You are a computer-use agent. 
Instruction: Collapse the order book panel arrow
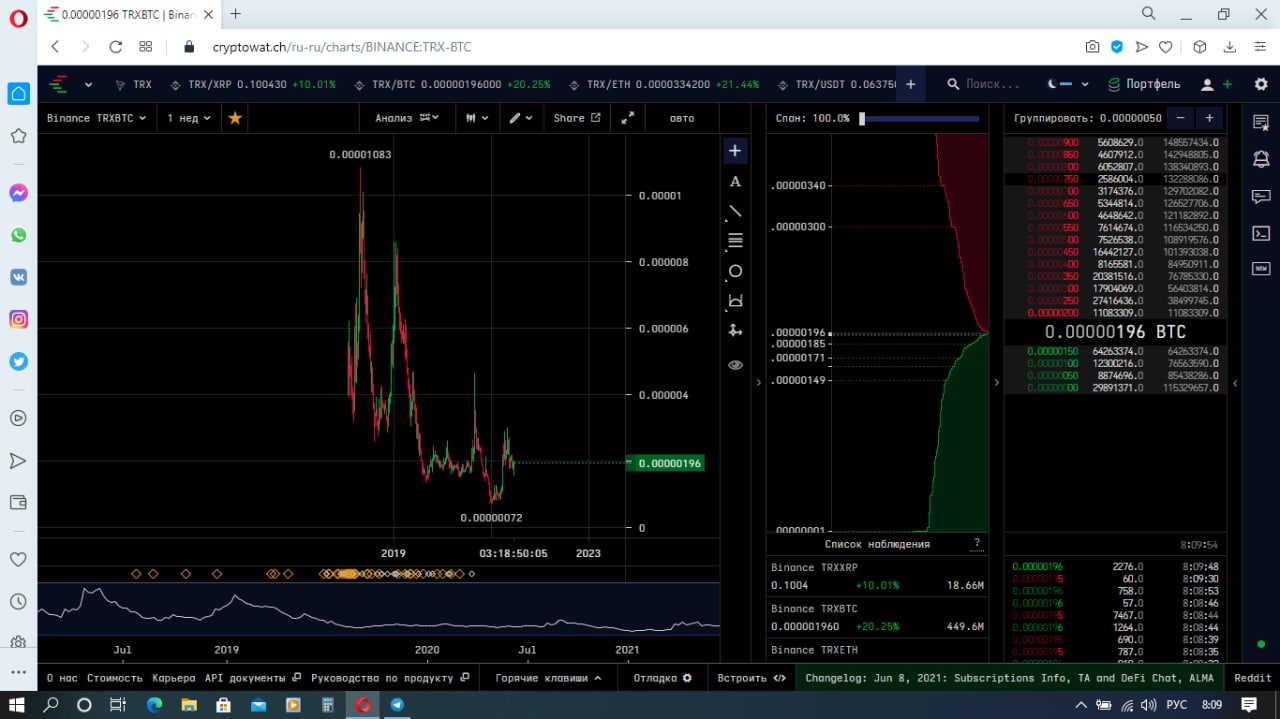pyautogui.click(x=1235, y=383)
